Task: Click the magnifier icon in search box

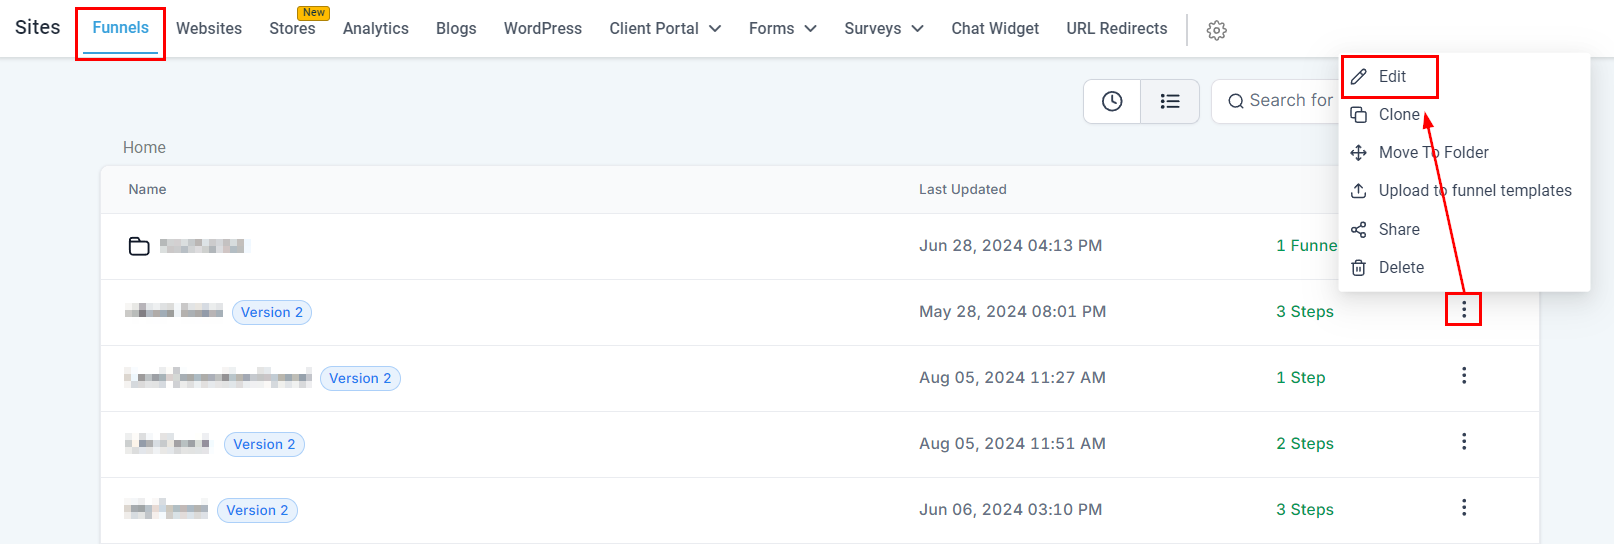Action: [x=1236, y=101]
